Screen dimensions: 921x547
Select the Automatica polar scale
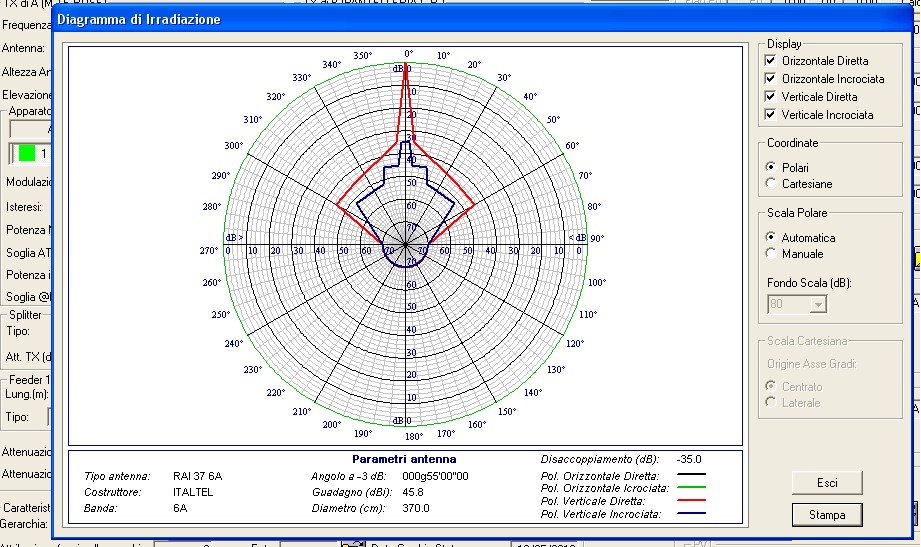click(770, 238)
